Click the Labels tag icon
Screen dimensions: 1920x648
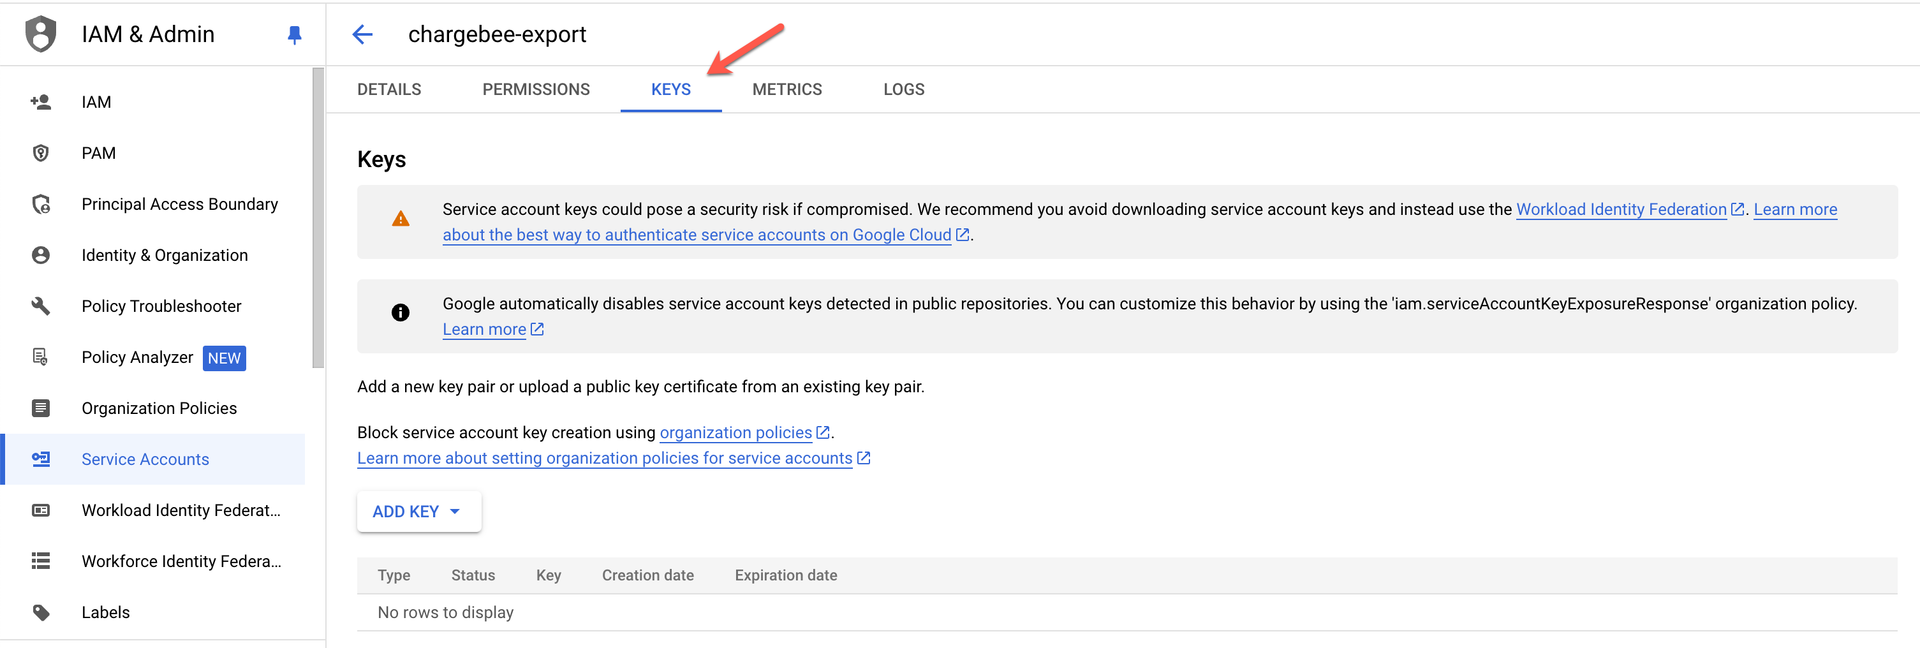pyautogui.click(x=41, y=612)
